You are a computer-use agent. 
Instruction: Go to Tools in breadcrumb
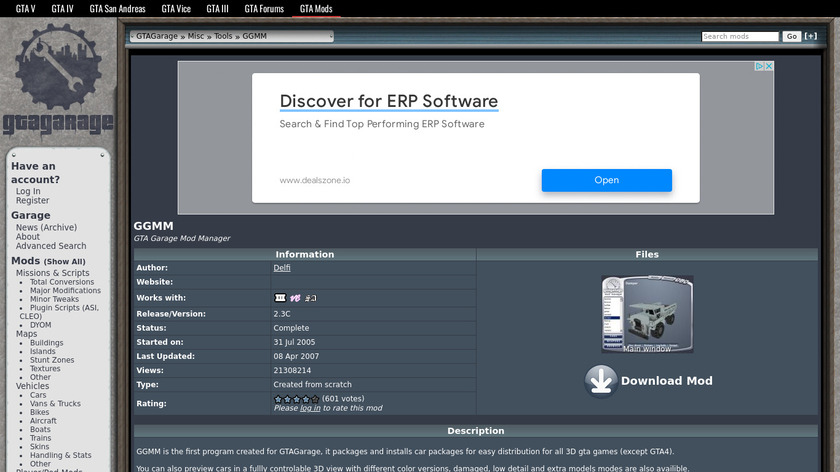tap(223, 36)
